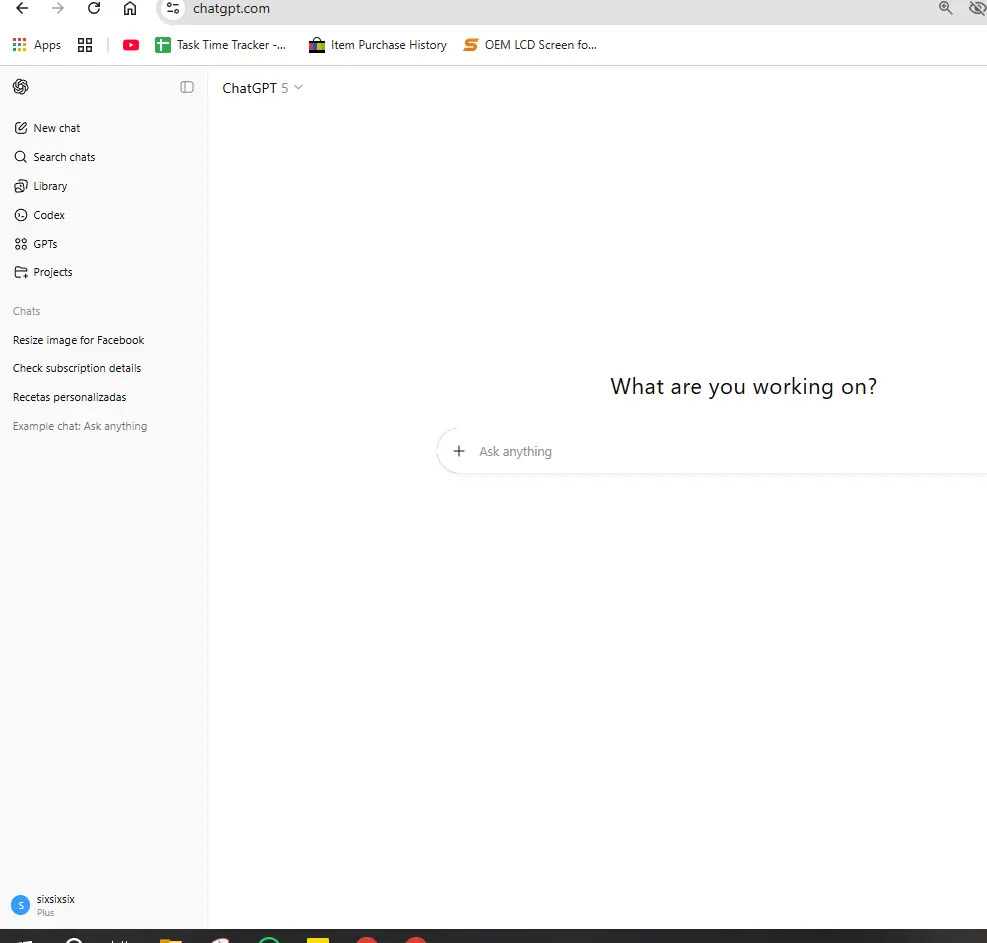Open chat 'Check subscription details'
The height and width of the screenshot is (943, 987).
77,368
